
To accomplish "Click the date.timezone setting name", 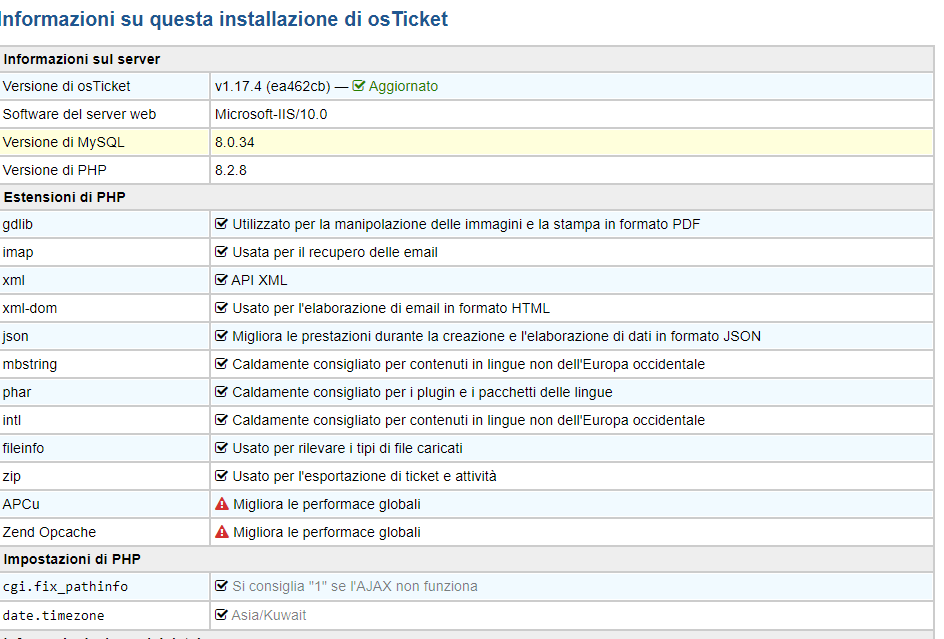I will click(x=54, y=615).
